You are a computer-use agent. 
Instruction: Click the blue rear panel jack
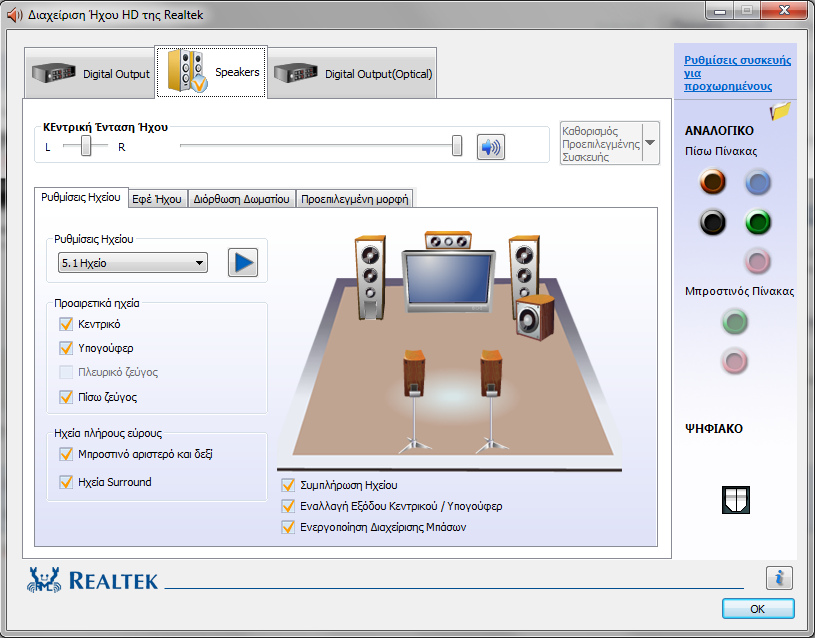757,182
